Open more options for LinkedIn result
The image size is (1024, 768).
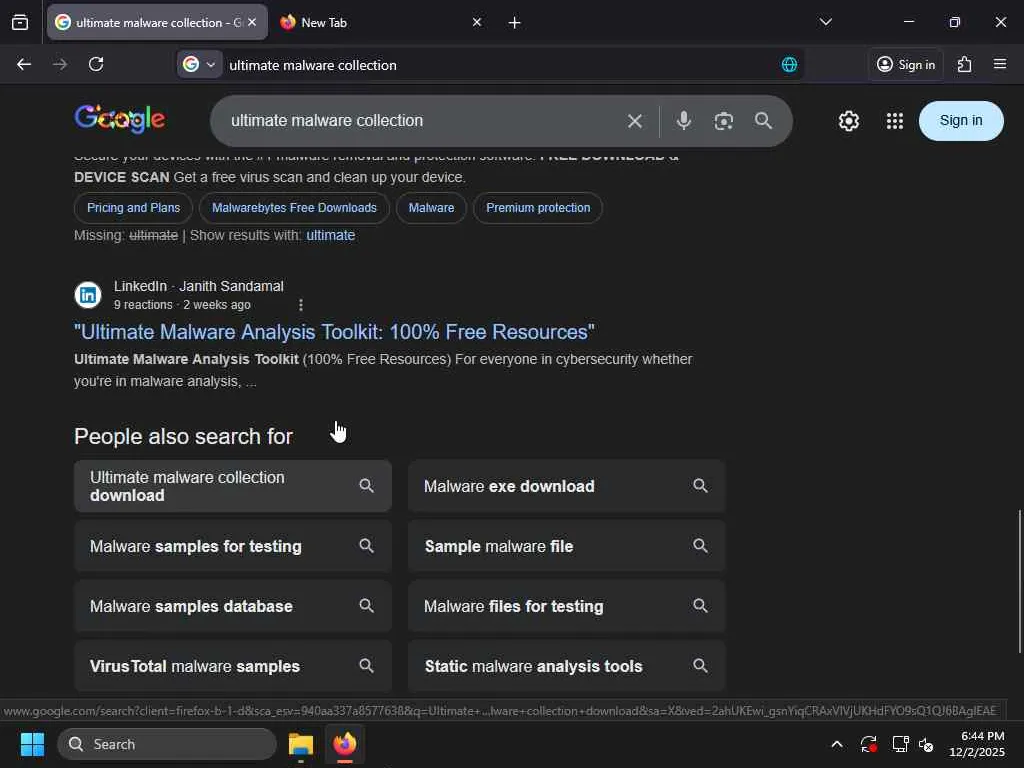[300, 305]
